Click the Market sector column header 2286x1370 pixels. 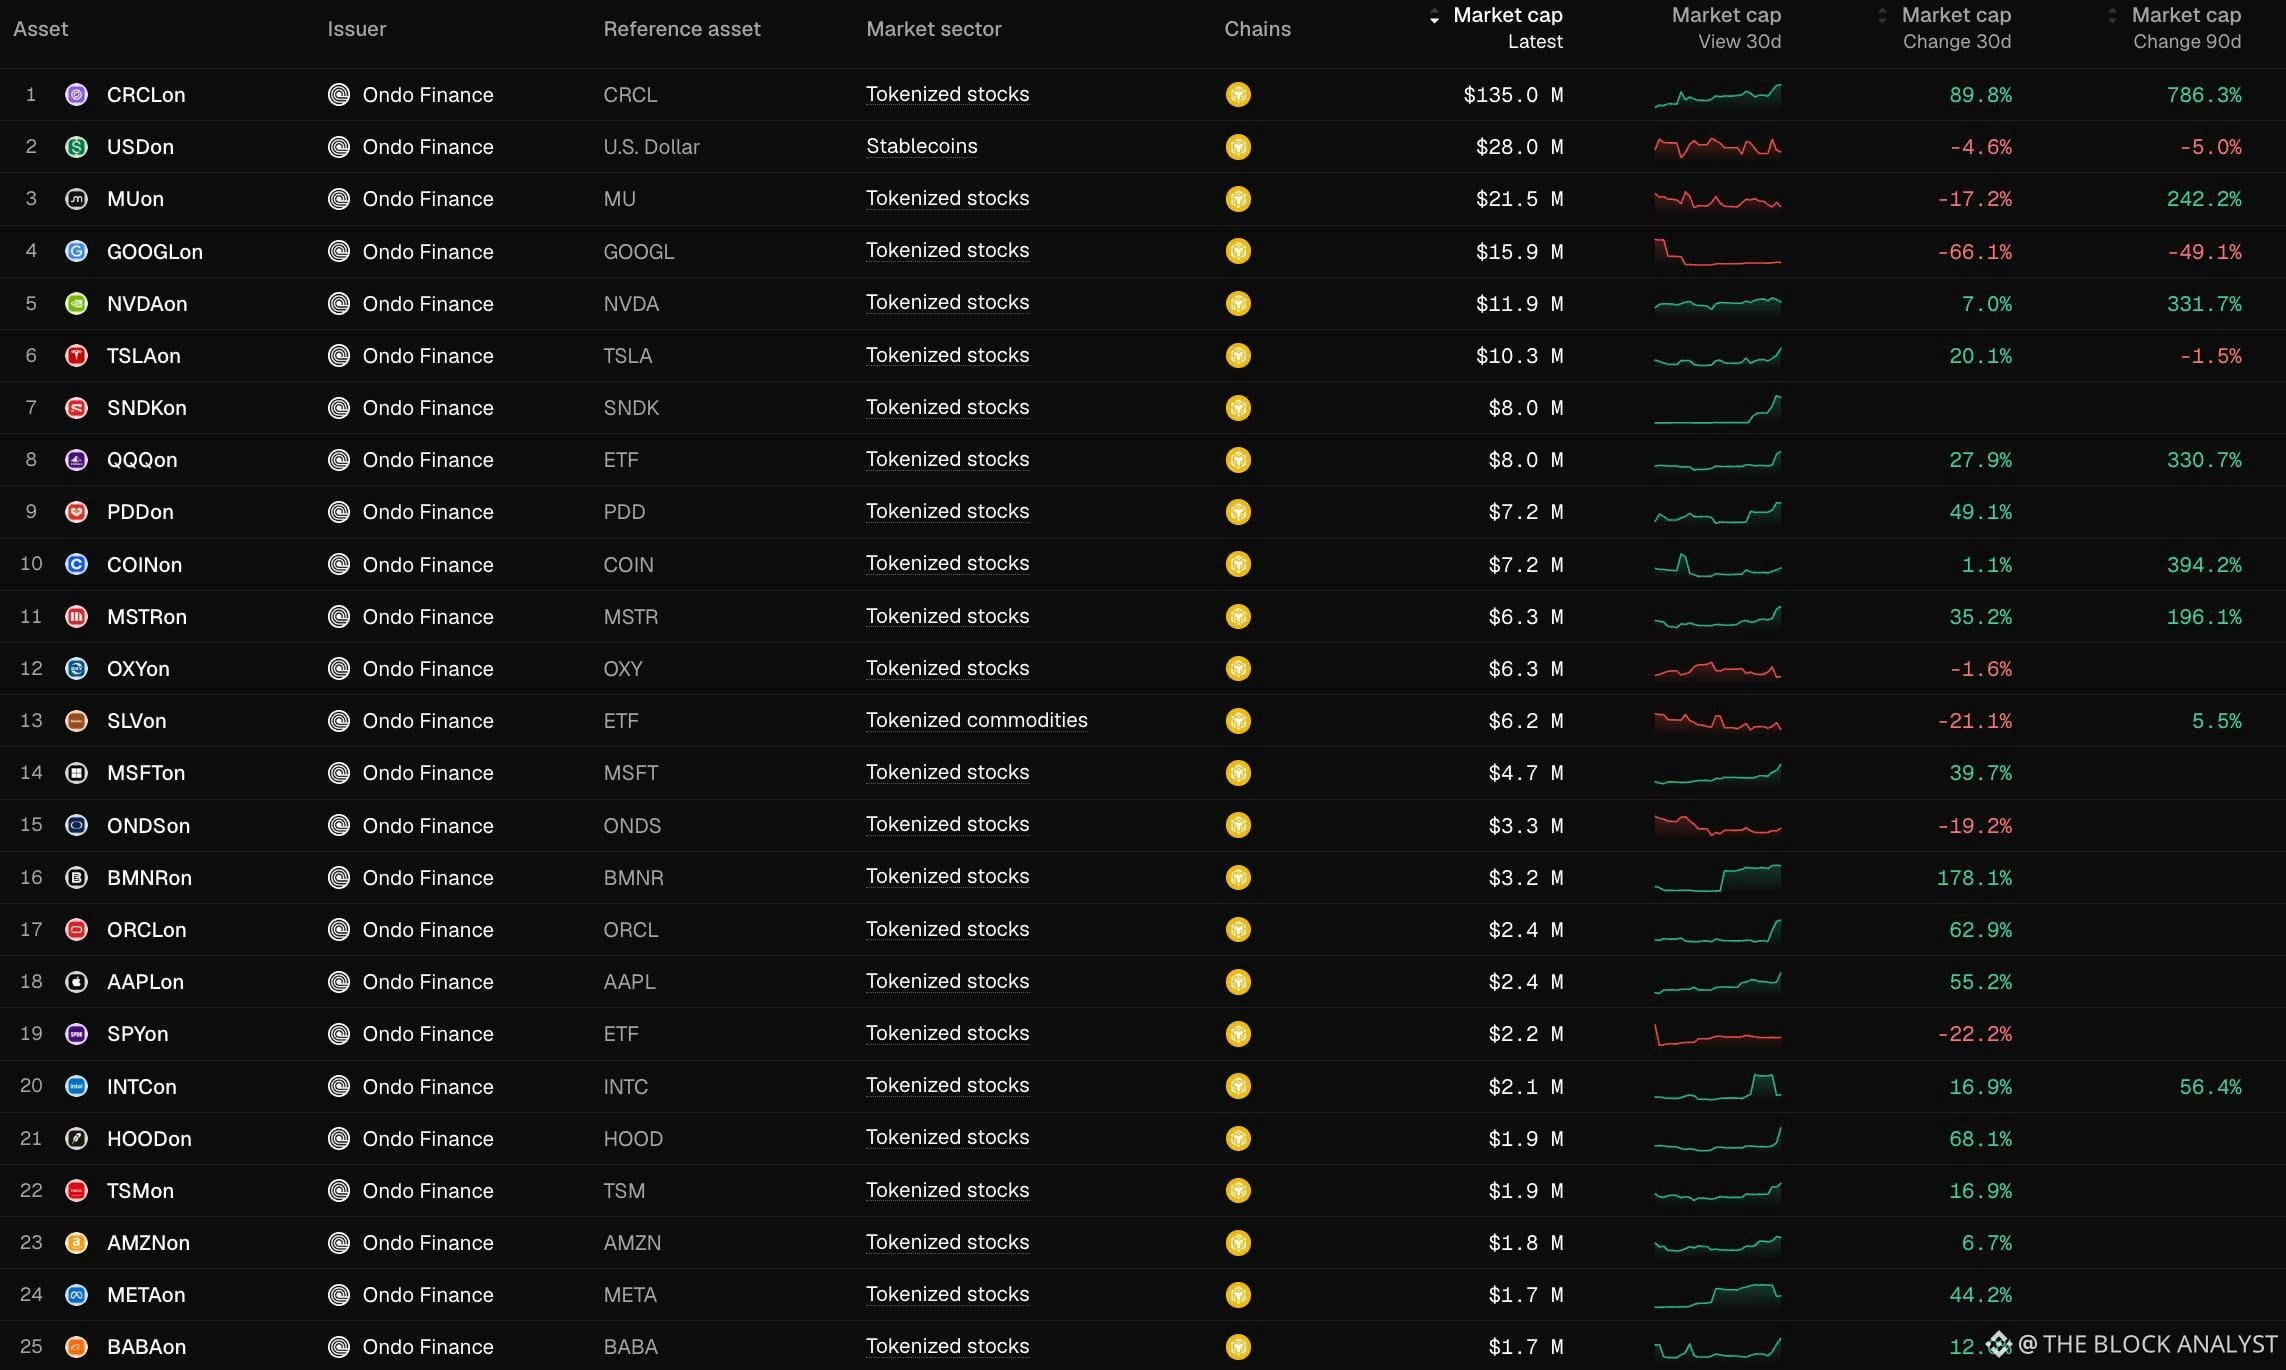click(x=934, y=29)
